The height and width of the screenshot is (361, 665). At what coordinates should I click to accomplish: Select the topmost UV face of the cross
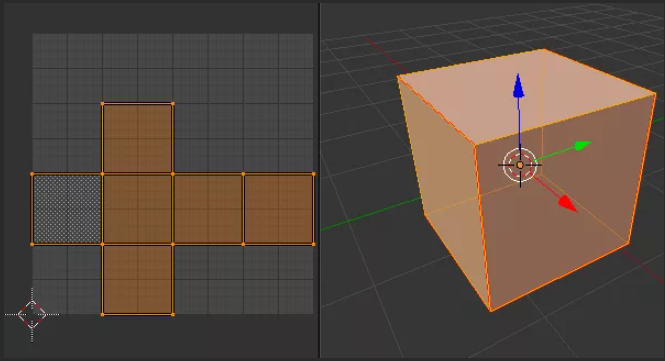pos(137,139)
